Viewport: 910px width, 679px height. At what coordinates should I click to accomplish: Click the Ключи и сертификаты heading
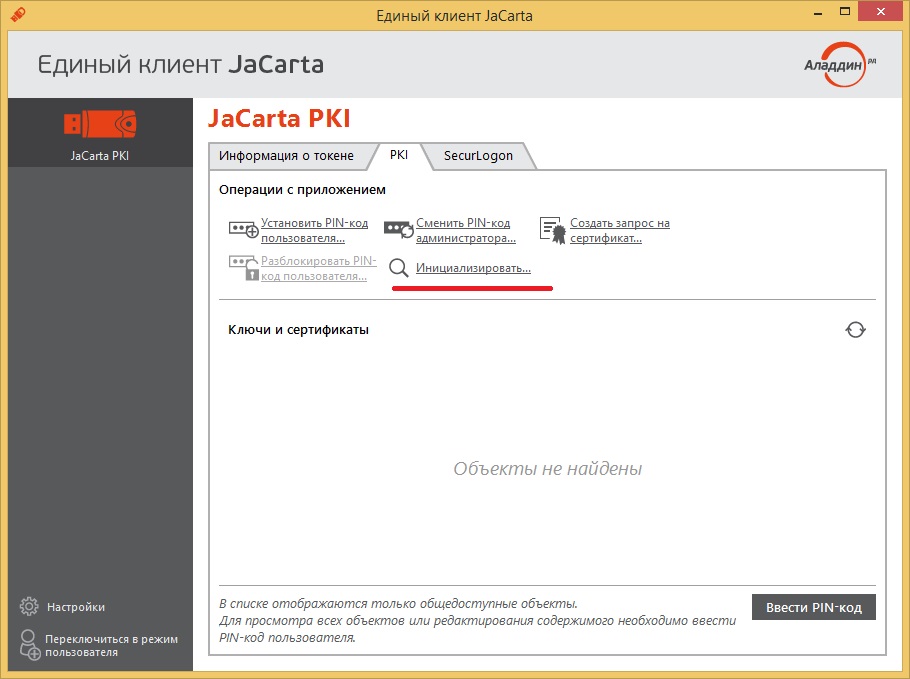pyautogui.click(x=298, y=330)
